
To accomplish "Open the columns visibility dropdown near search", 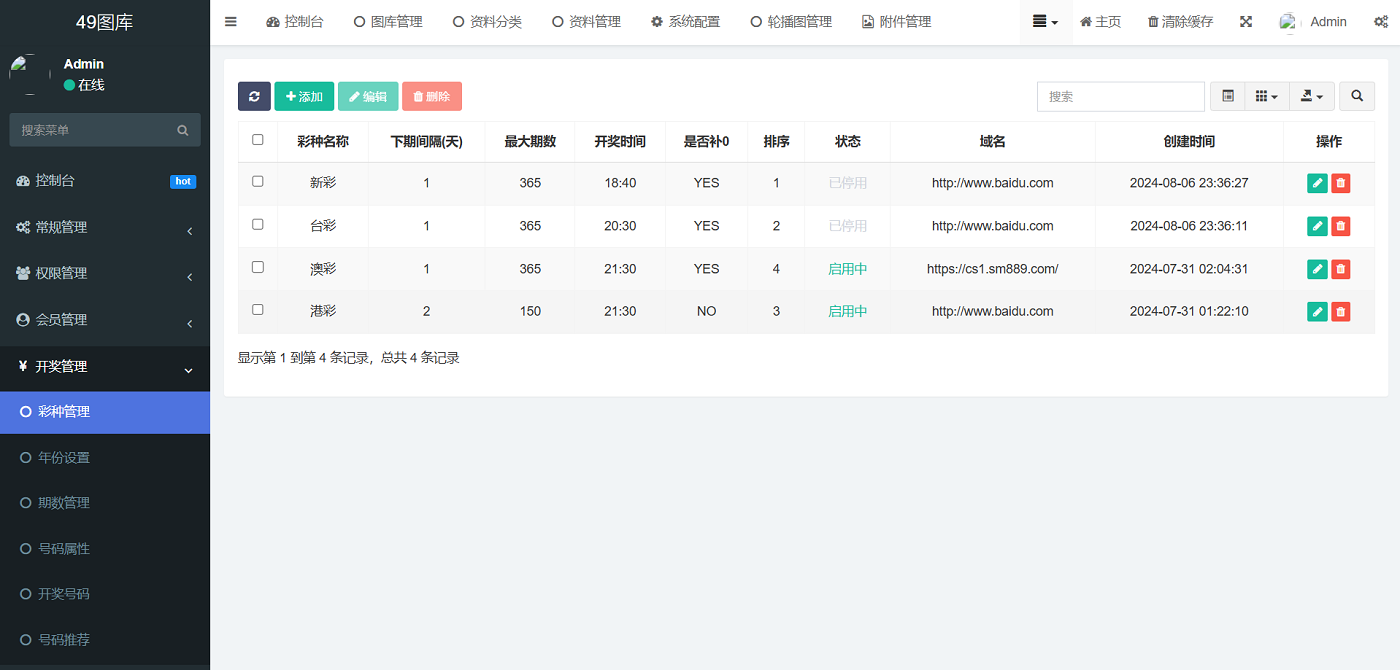I will point(1266,96).
